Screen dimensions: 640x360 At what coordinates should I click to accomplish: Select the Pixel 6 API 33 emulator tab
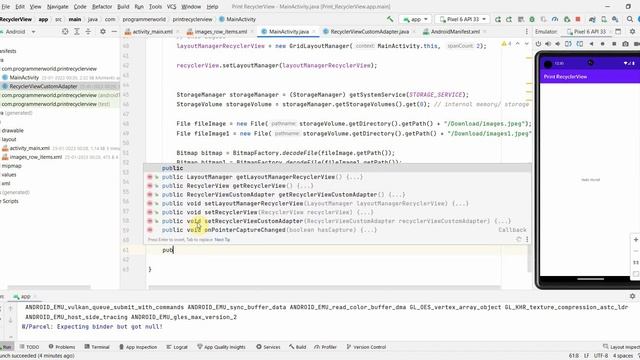tap(587, 31)
